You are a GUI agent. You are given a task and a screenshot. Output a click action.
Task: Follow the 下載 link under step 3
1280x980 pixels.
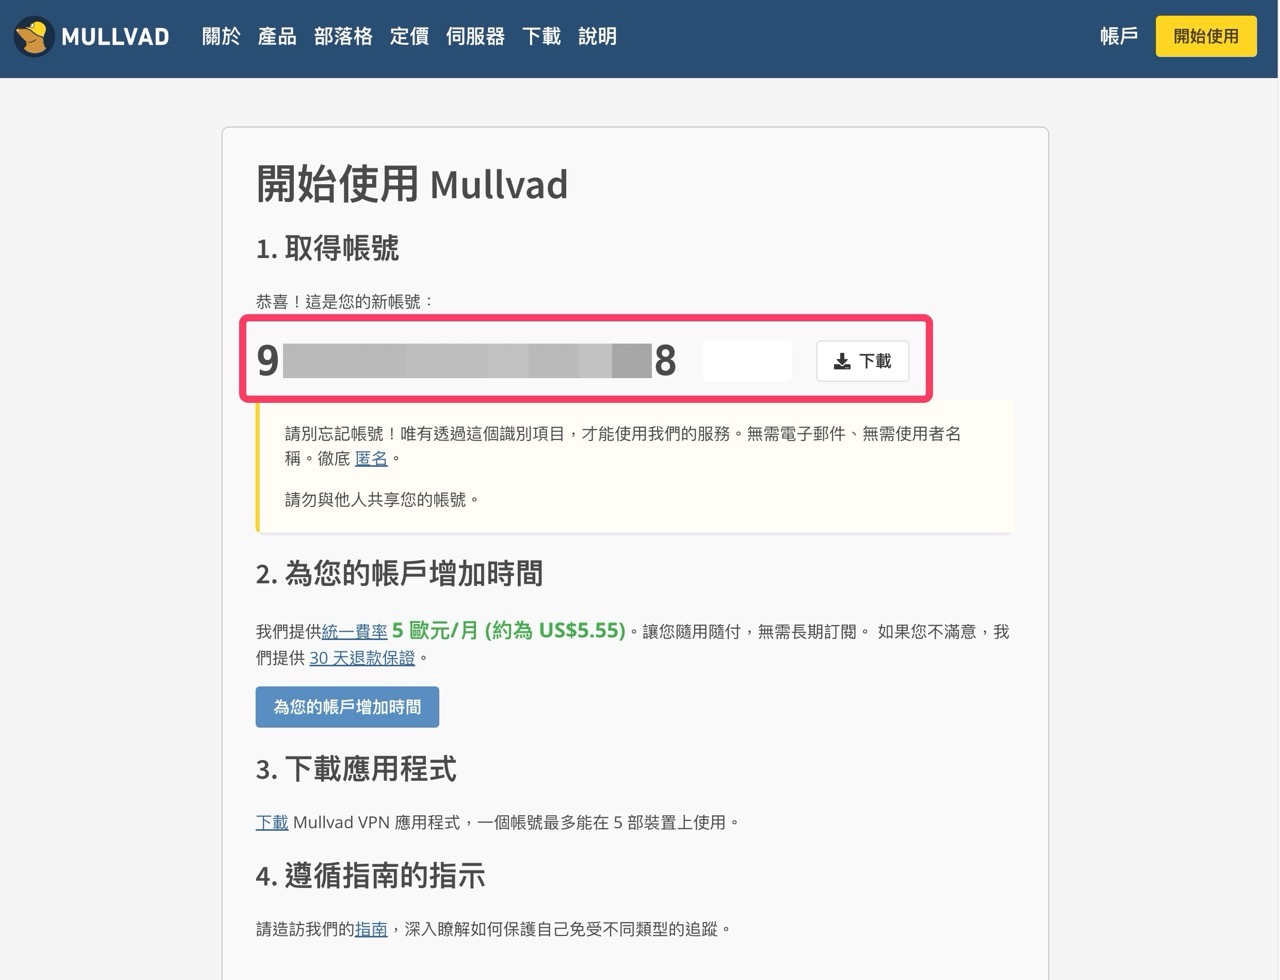(272, 823)
